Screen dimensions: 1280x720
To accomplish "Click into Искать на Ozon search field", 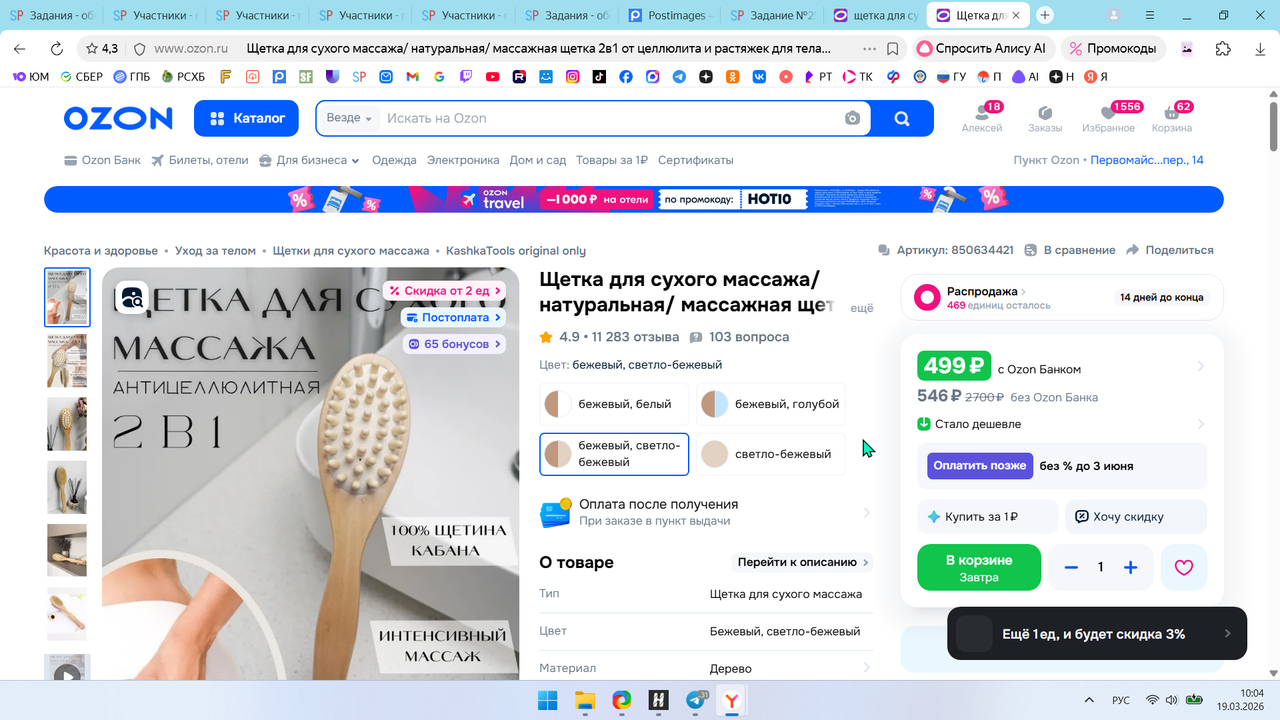I will (x=610, y=118).
